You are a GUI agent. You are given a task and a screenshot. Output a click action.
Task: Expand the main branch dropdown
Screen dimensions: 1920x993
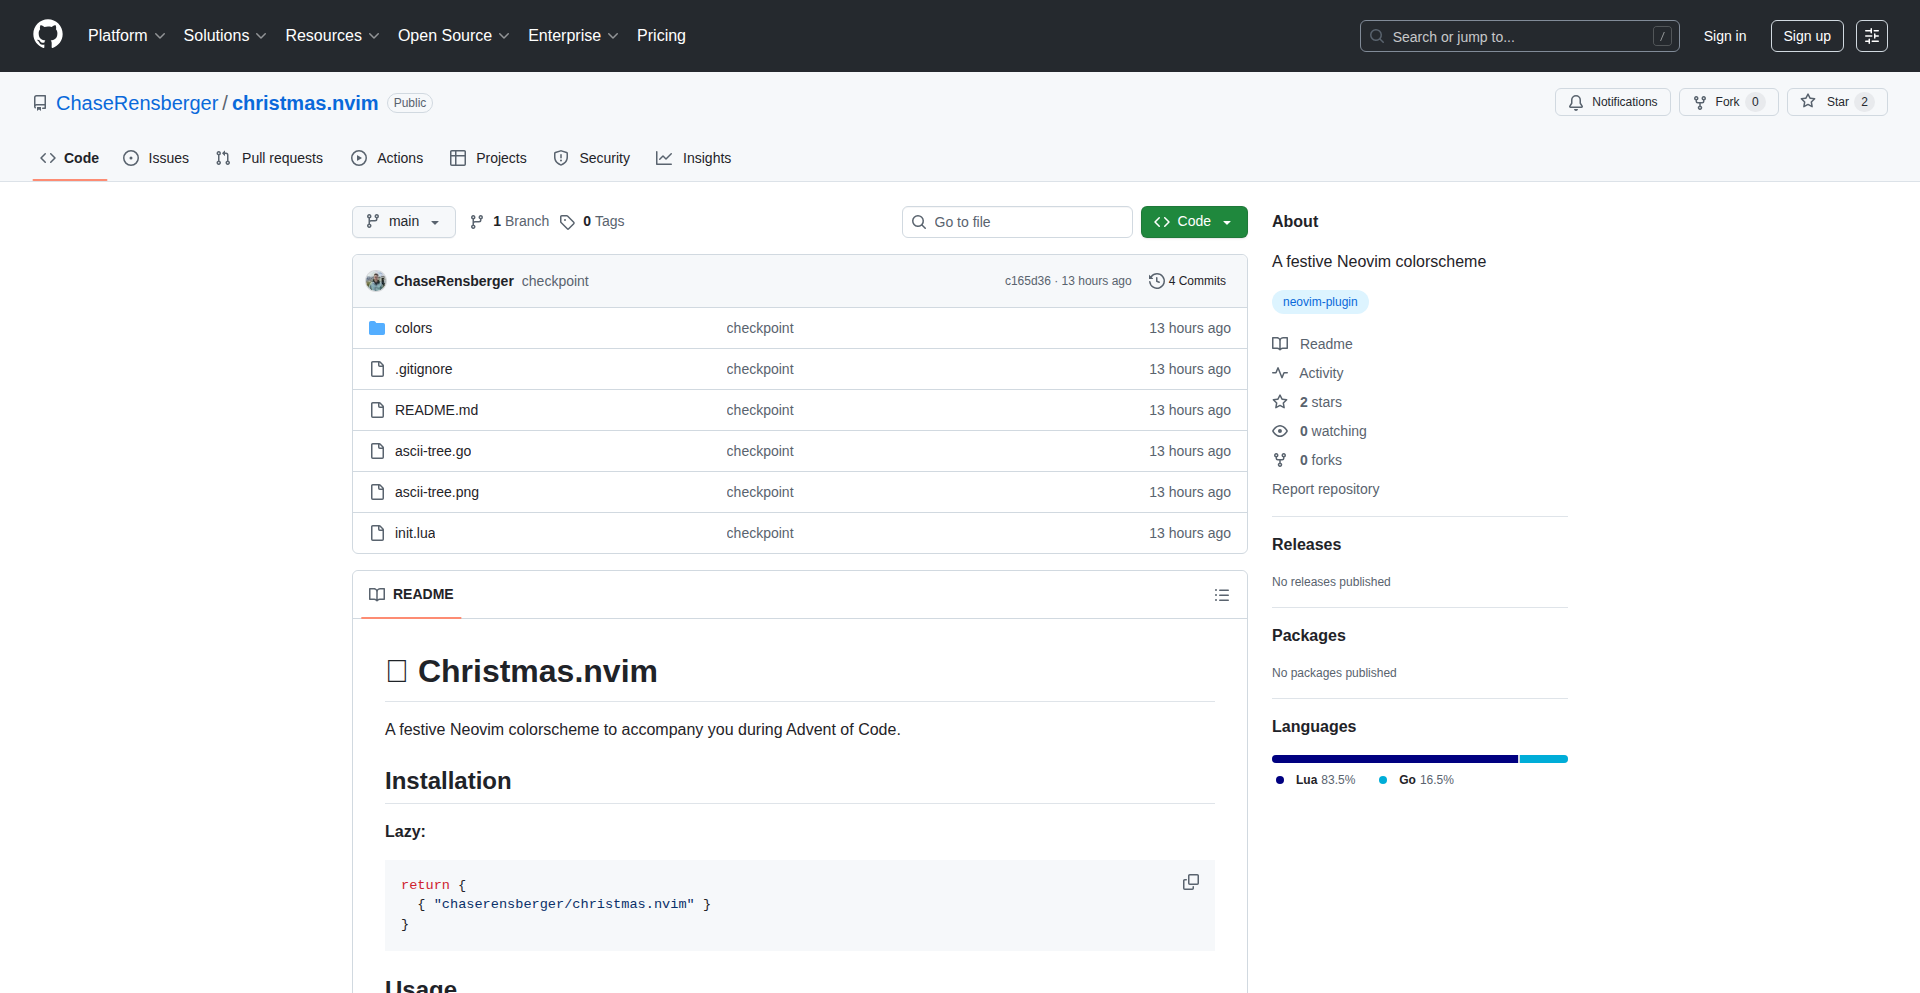403,222
